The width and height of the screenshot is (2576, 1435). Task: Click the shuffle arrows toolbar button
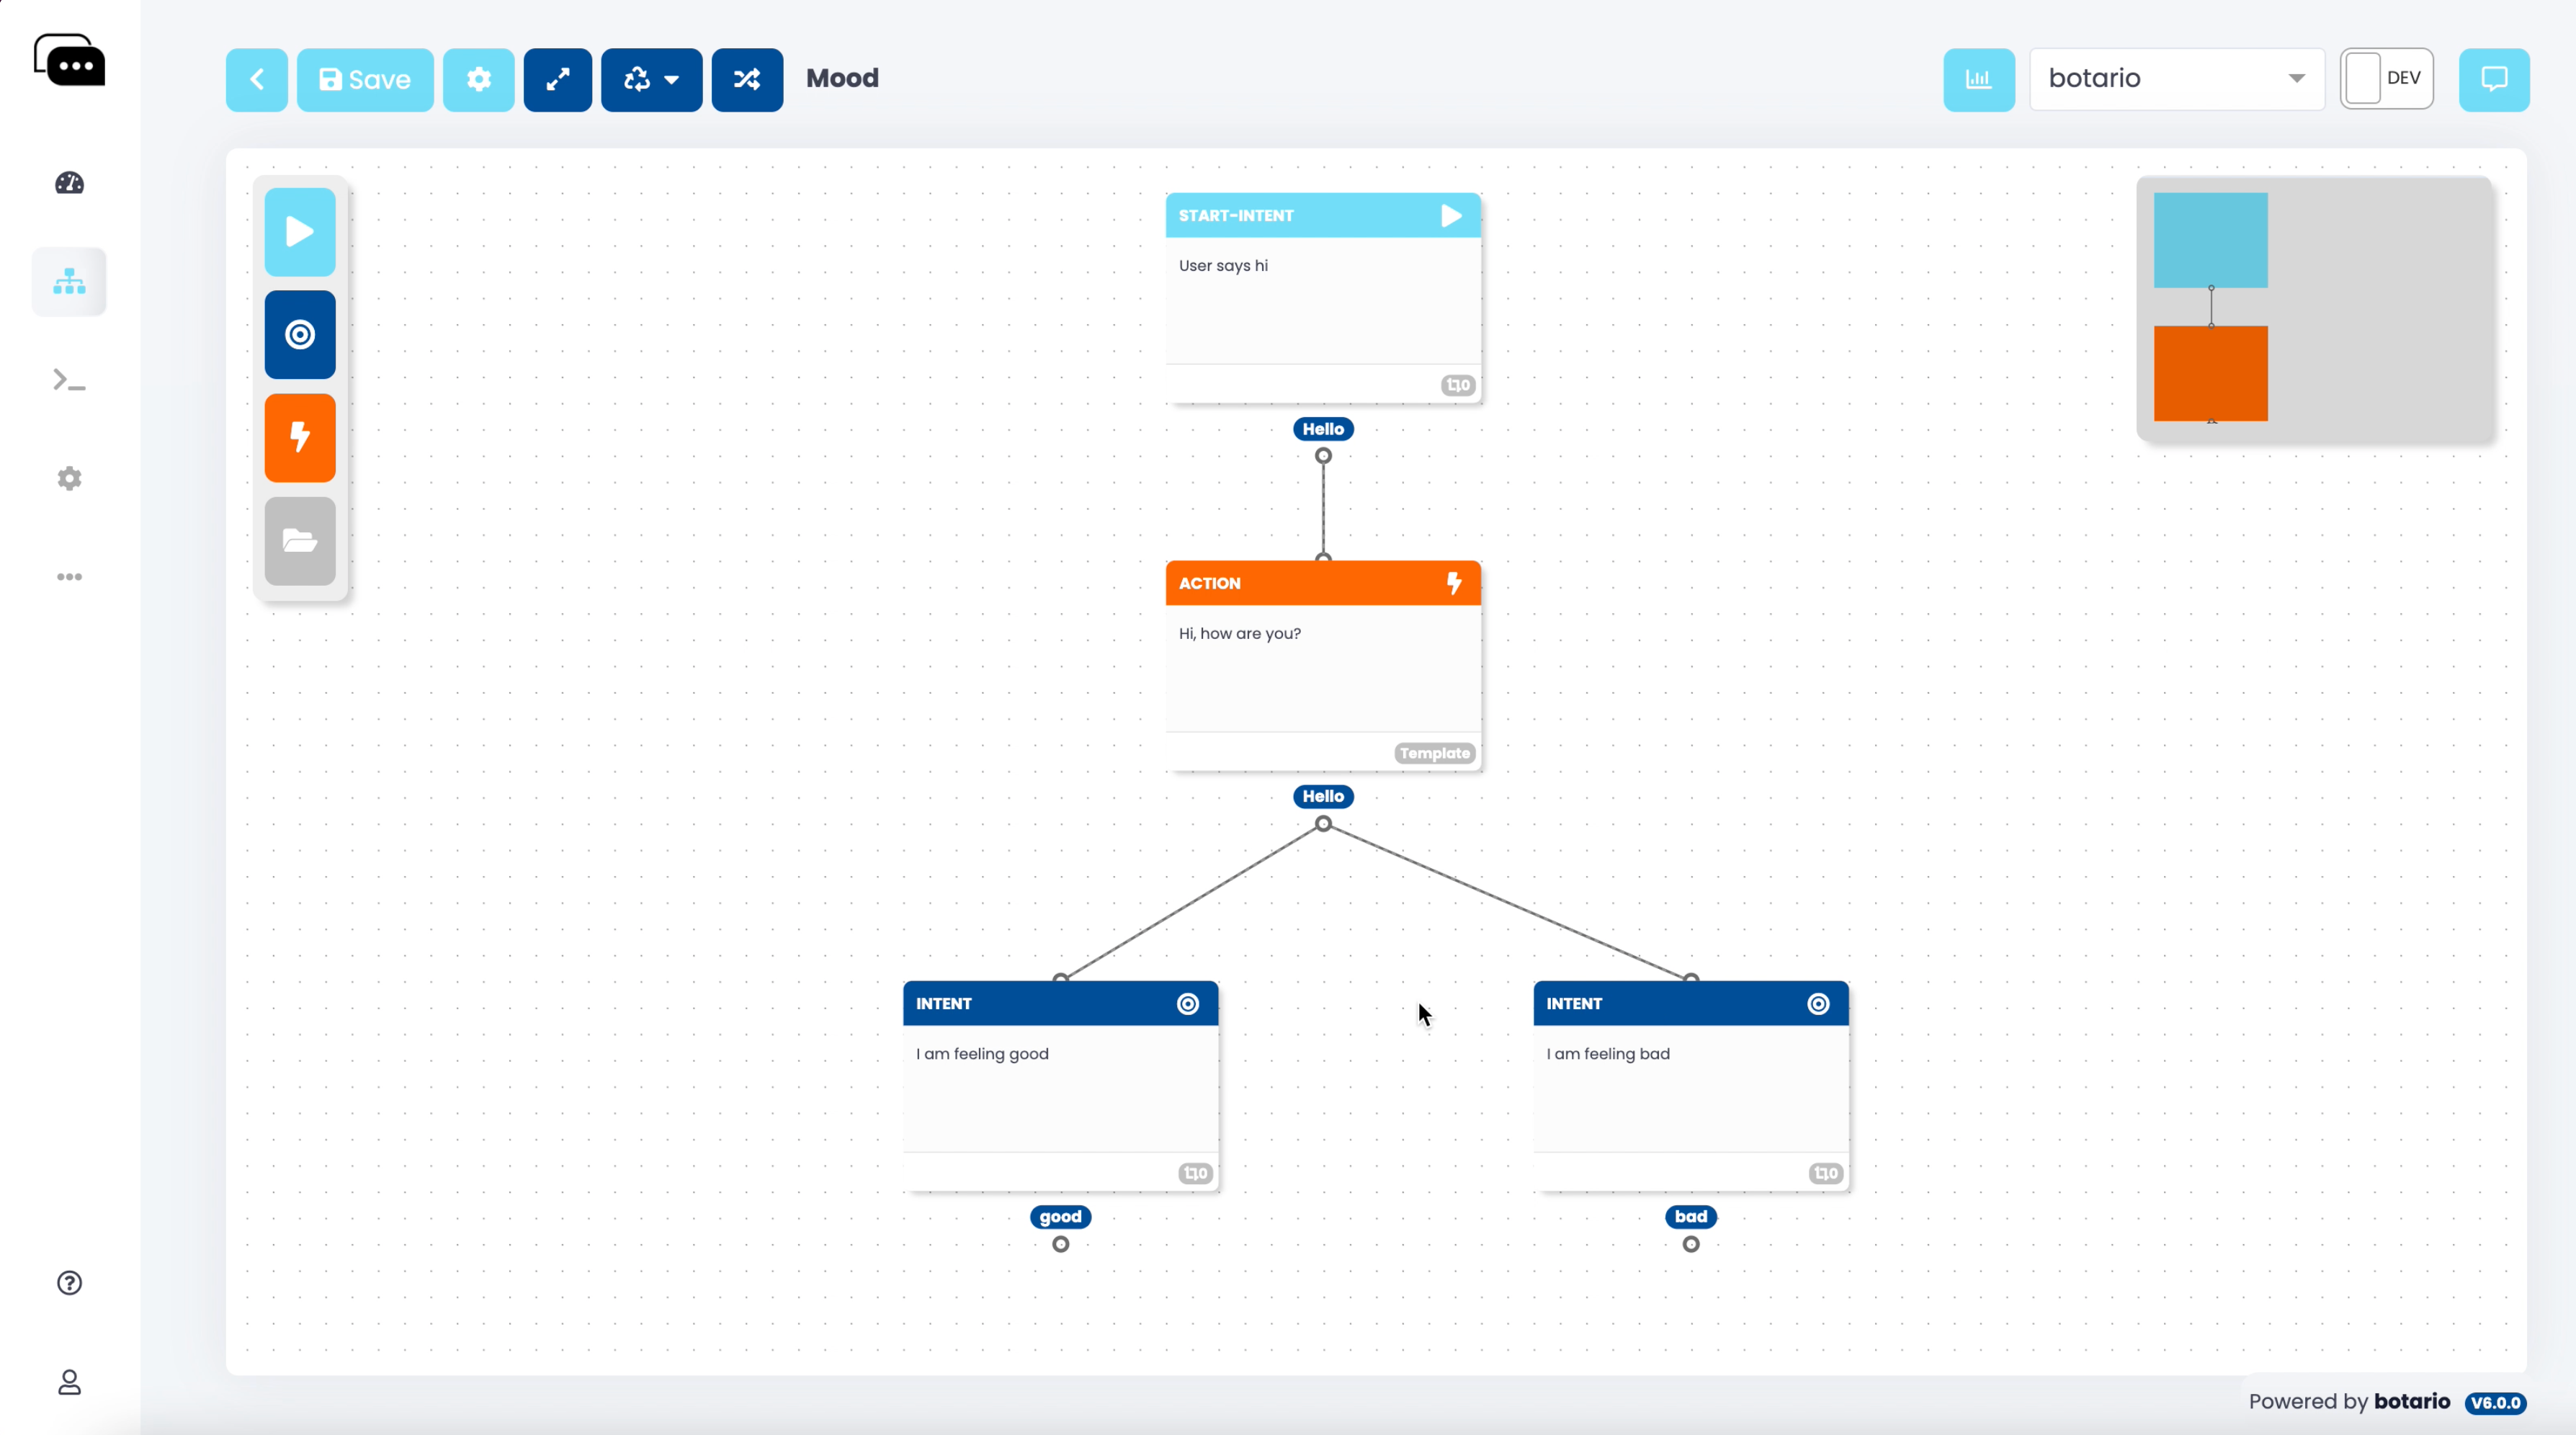(747, 79)
